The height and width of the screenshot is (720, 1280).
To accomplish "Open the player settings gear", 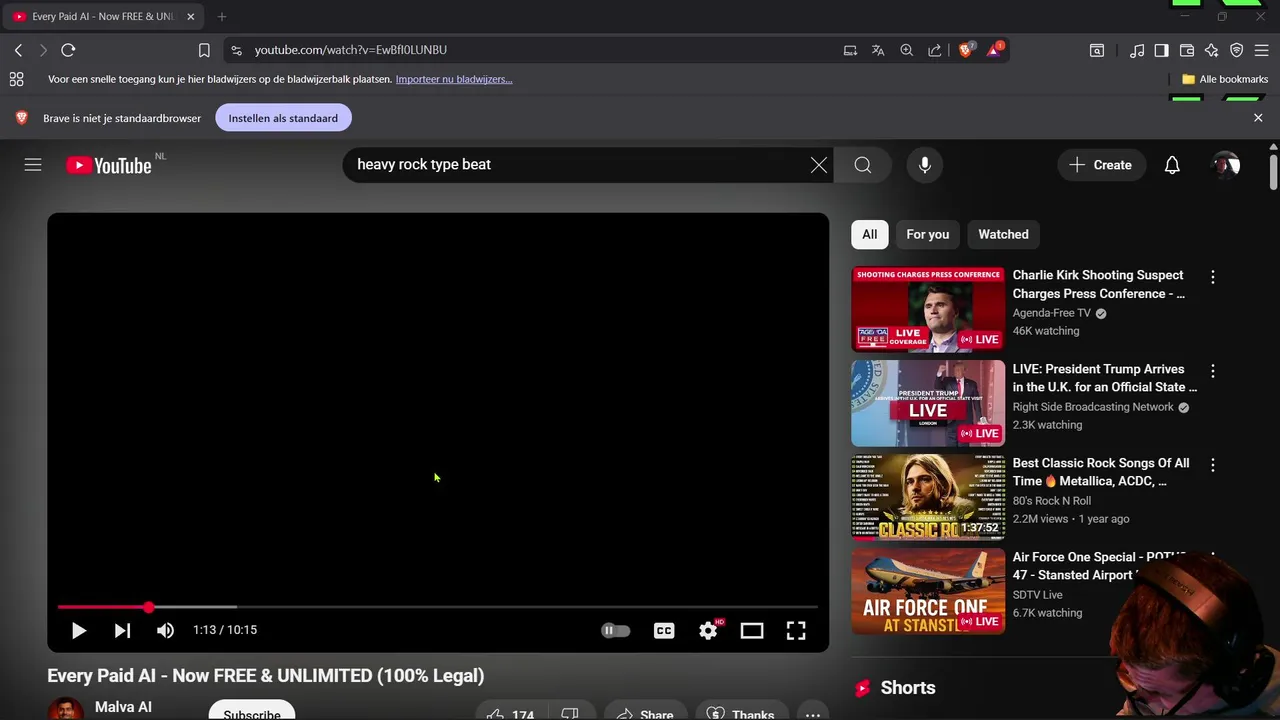I will [x=708, y=630].
